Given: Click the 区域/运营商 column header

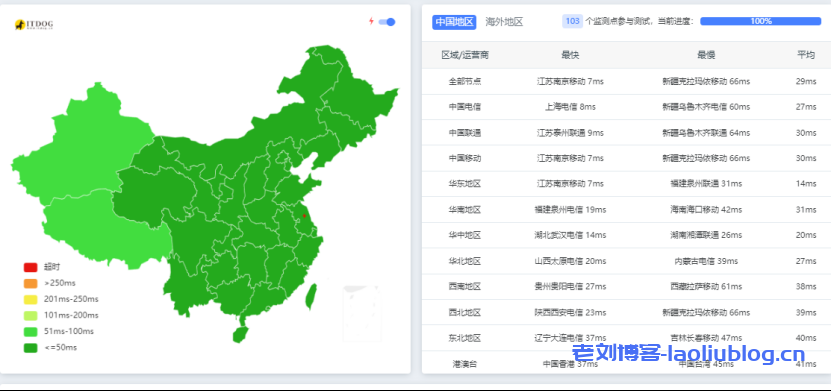Looking at the screenshot, I should coord(465,55).
